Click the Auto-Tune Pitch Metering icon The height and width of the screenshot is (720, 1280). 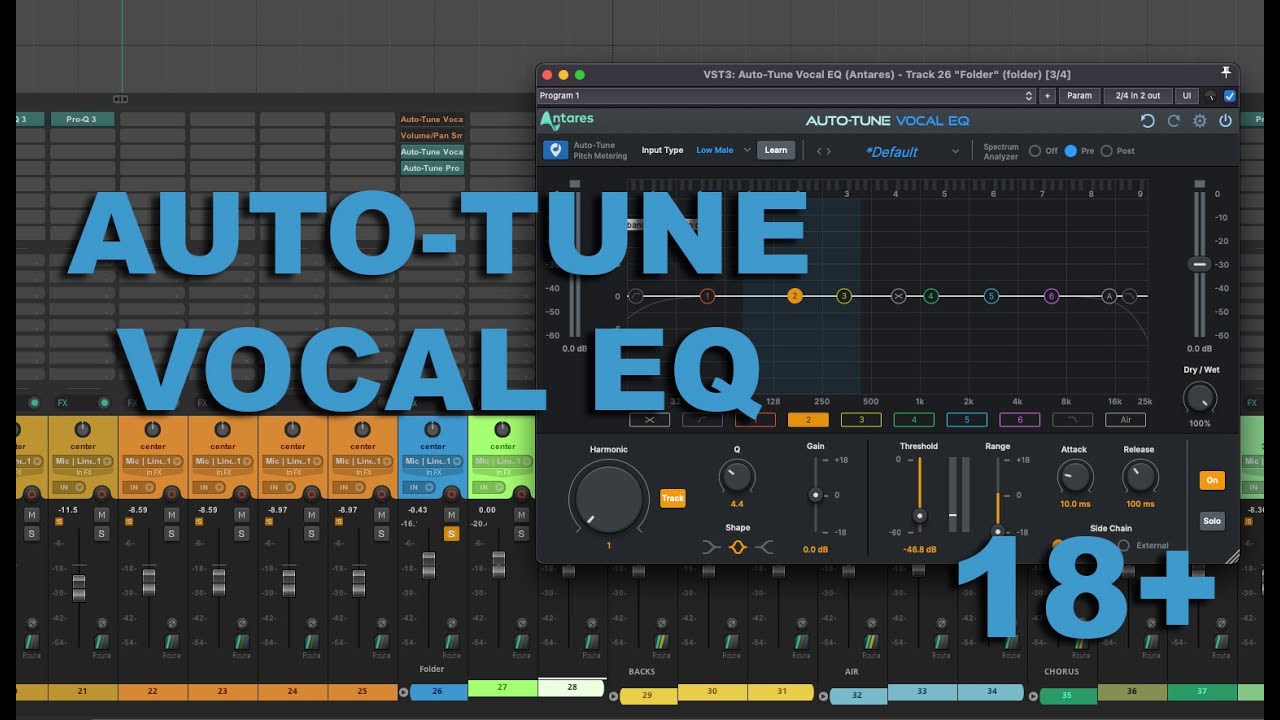(x=556, y=150)
